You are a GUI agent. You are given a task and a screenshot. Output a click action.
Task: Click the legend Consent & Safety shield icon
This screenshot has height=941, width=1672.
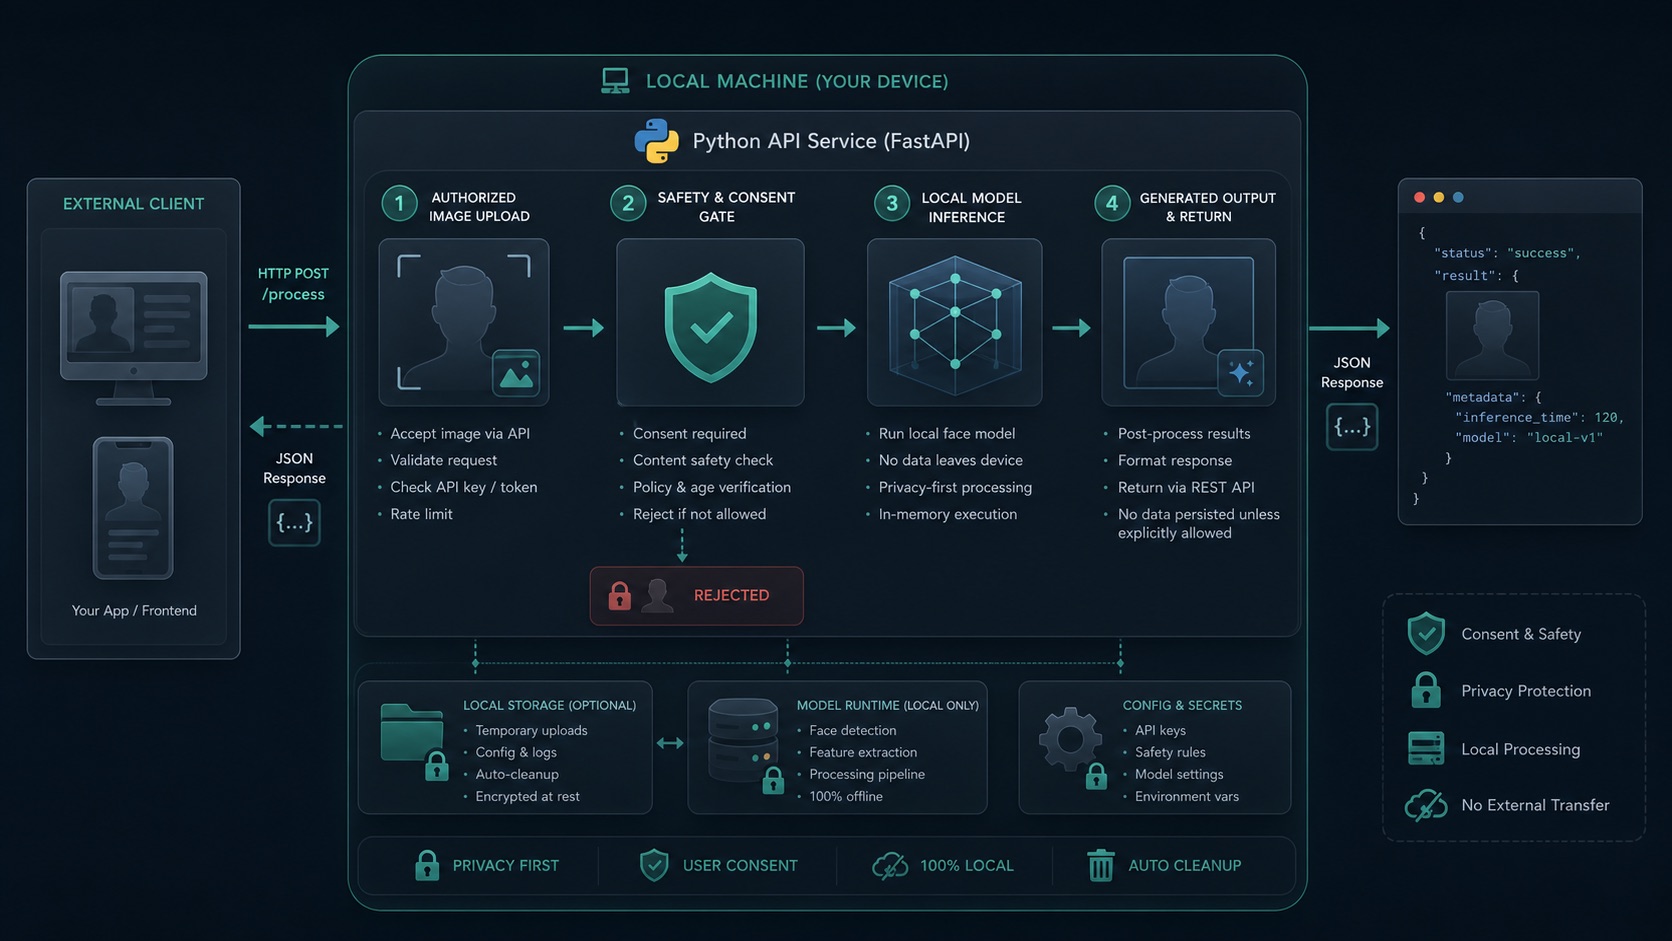coord(1426,634)
